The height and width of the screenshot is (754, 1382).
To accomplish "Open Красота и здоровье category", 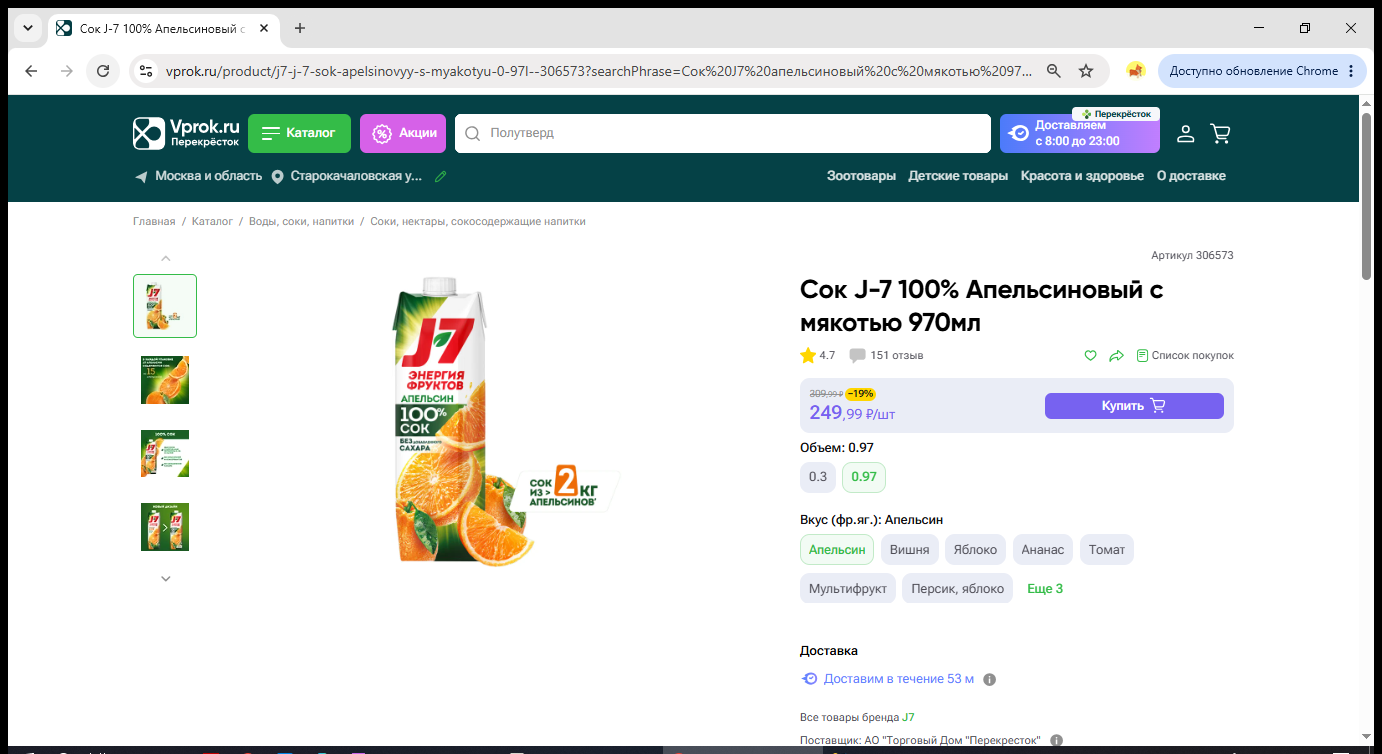I will [1082, 176].
